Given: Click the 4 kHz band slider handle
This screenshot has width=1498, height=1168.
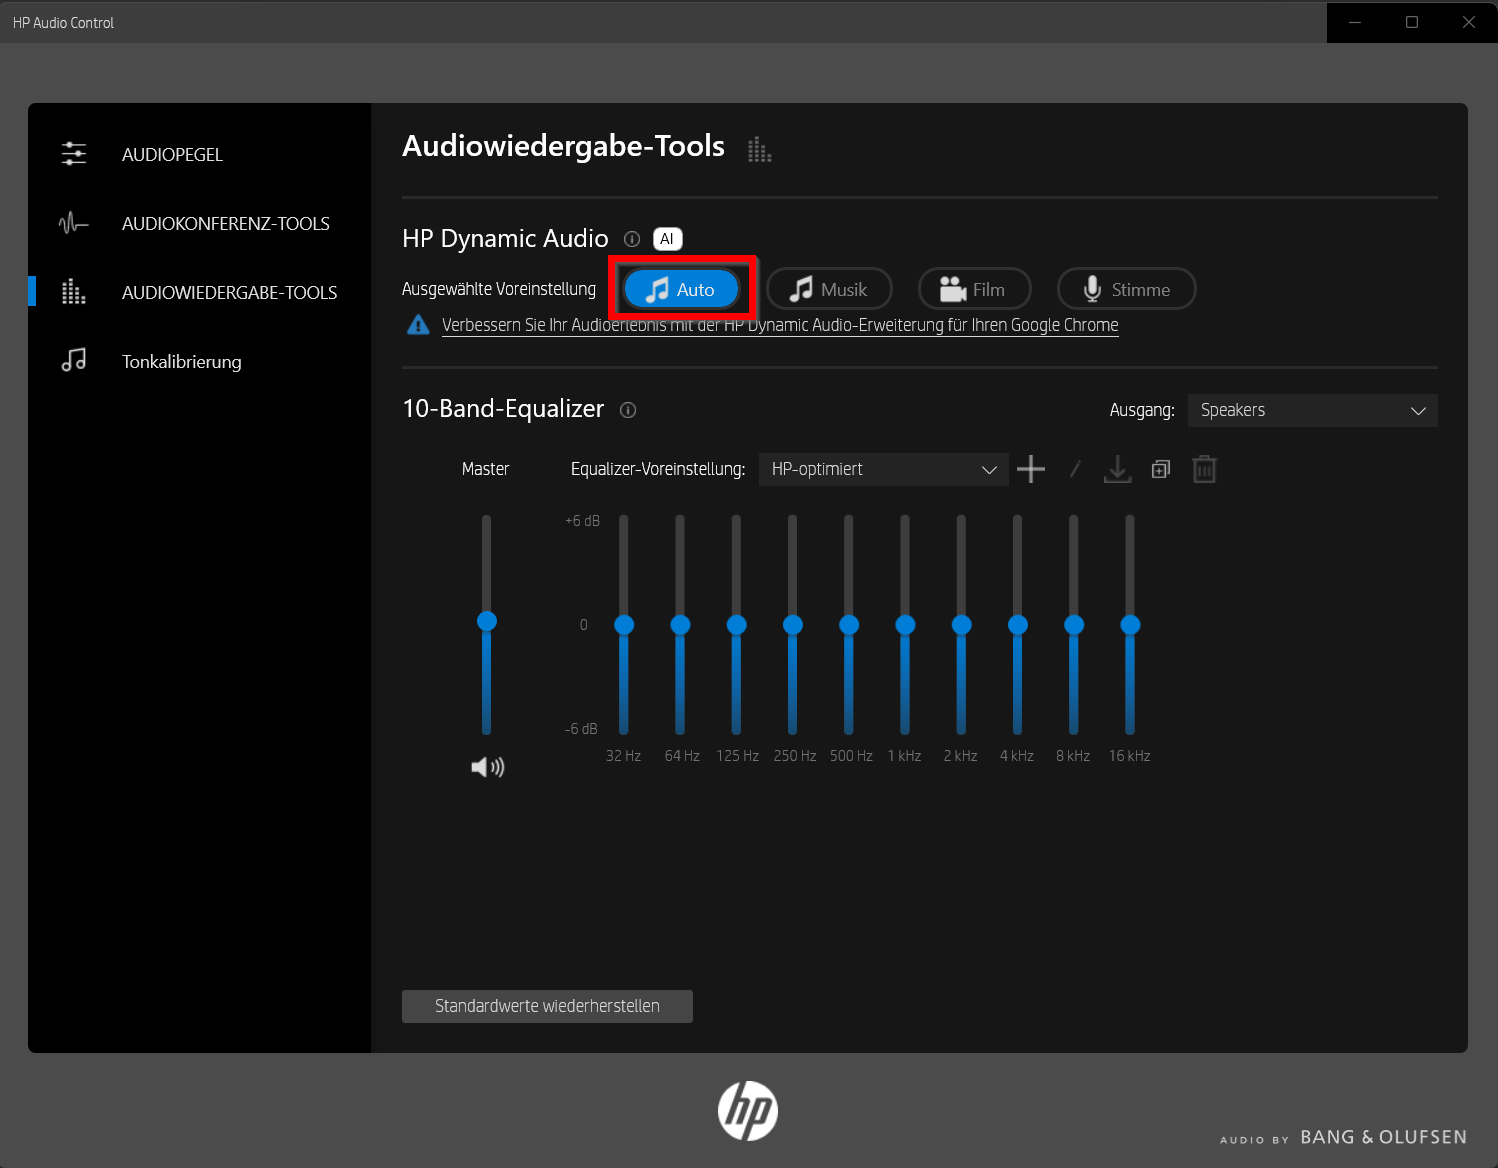Looking at the screenshot, I should pyautogui.click(x=1018, y=625).
